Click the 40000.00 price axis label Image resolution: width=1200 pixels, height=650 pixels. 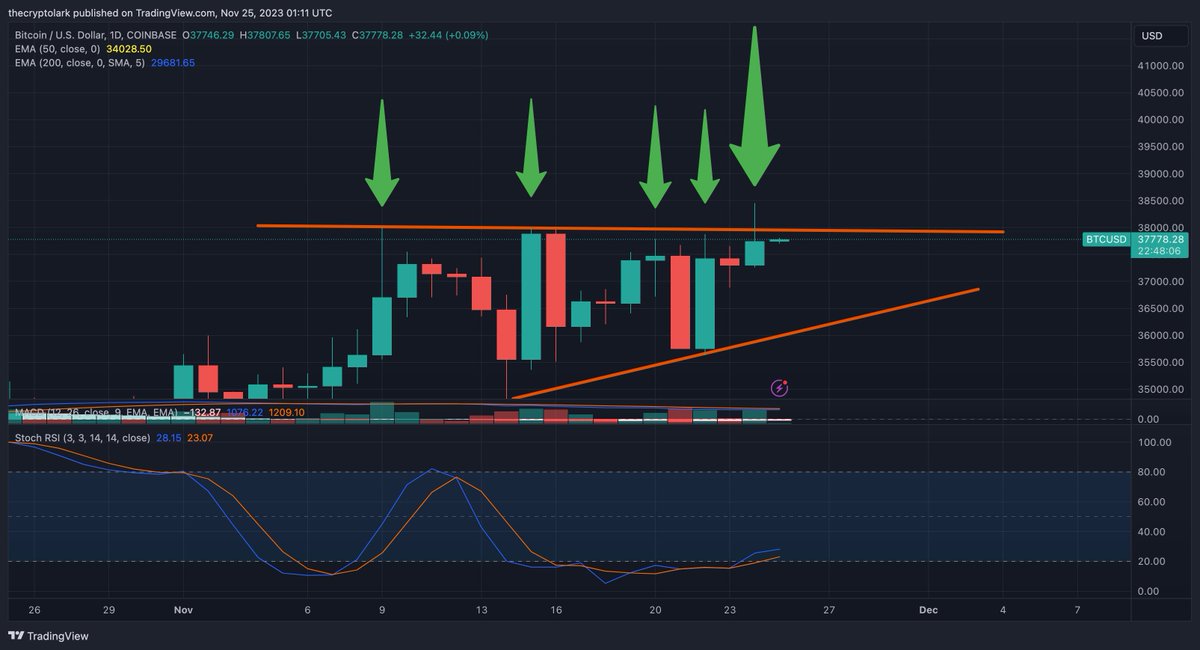[x=1162, y=120]
